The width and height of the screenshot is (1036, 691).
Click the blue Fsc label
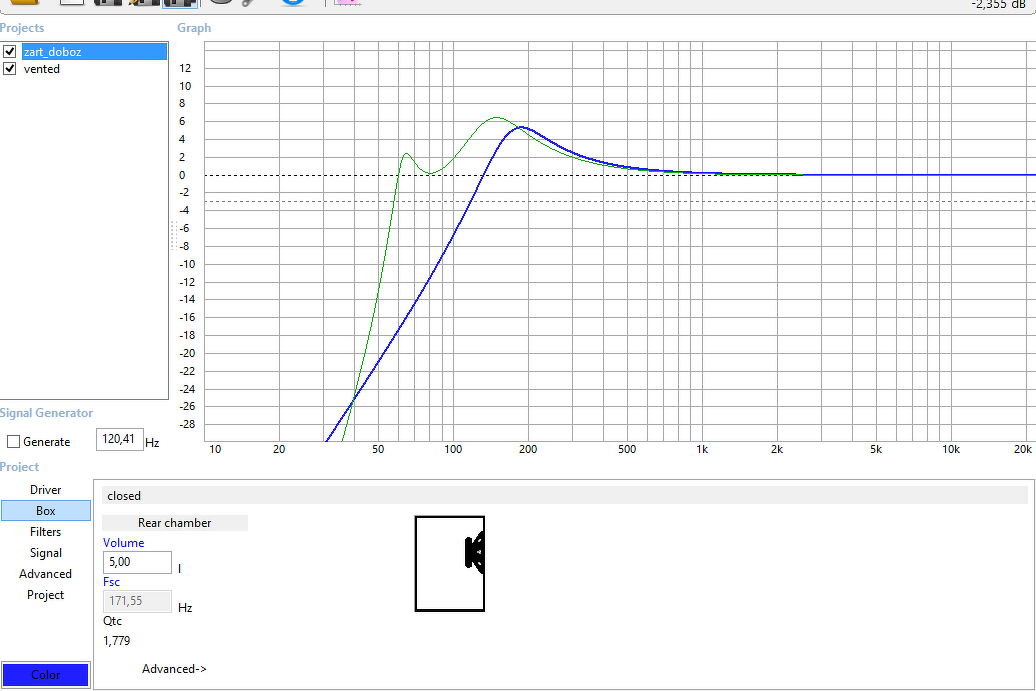pyautogui.click(x=112, y=581)
